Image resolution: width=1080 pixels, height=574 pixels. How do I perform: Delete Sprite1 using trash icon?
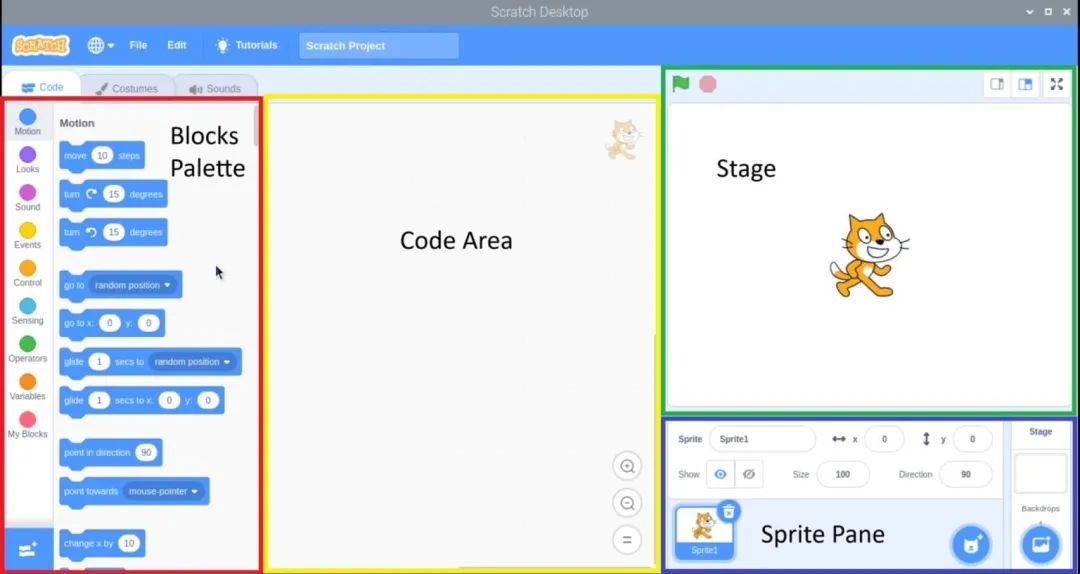pos(729,511)
